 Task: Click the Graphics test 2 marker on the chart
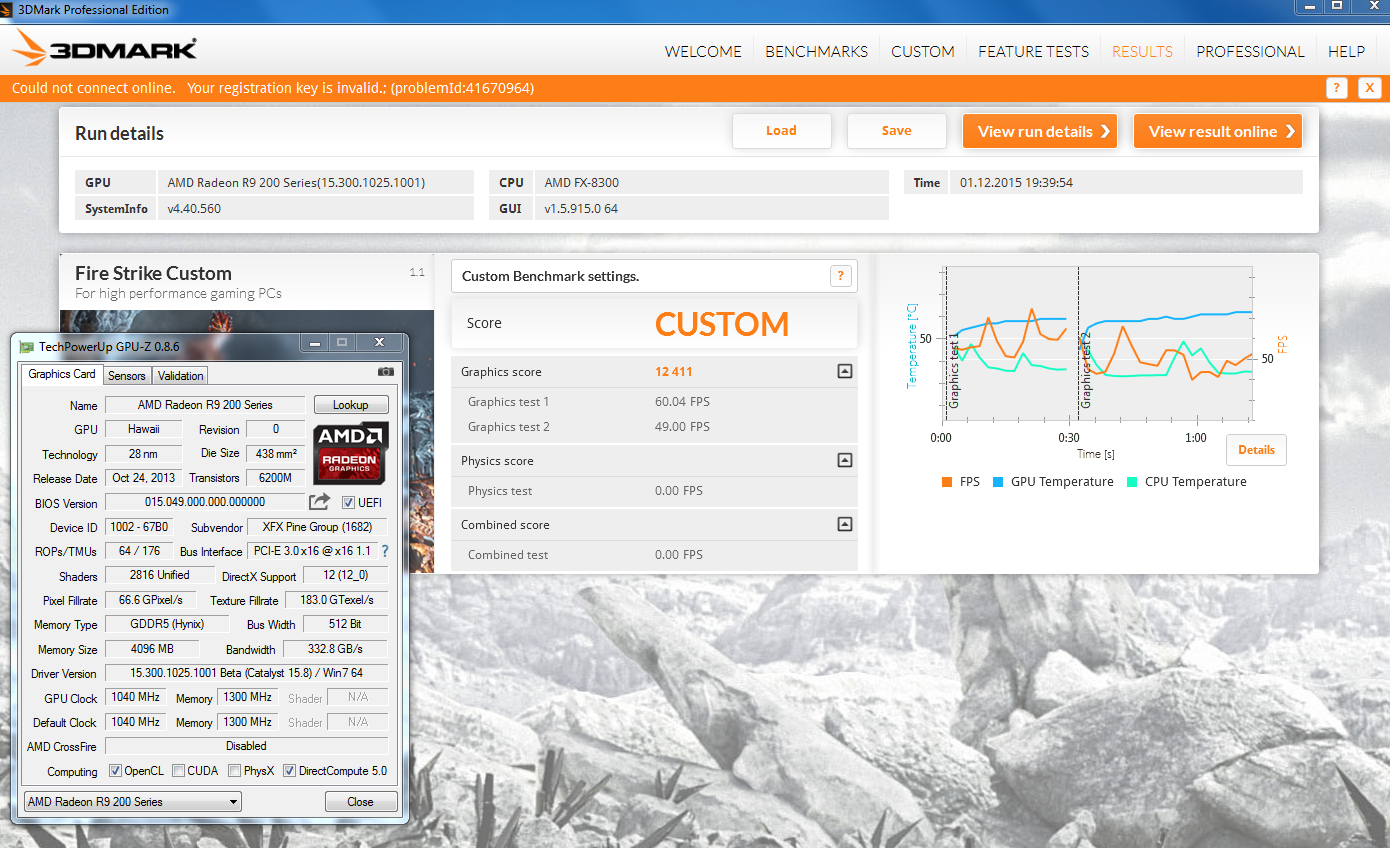[x=1086, y=369]
